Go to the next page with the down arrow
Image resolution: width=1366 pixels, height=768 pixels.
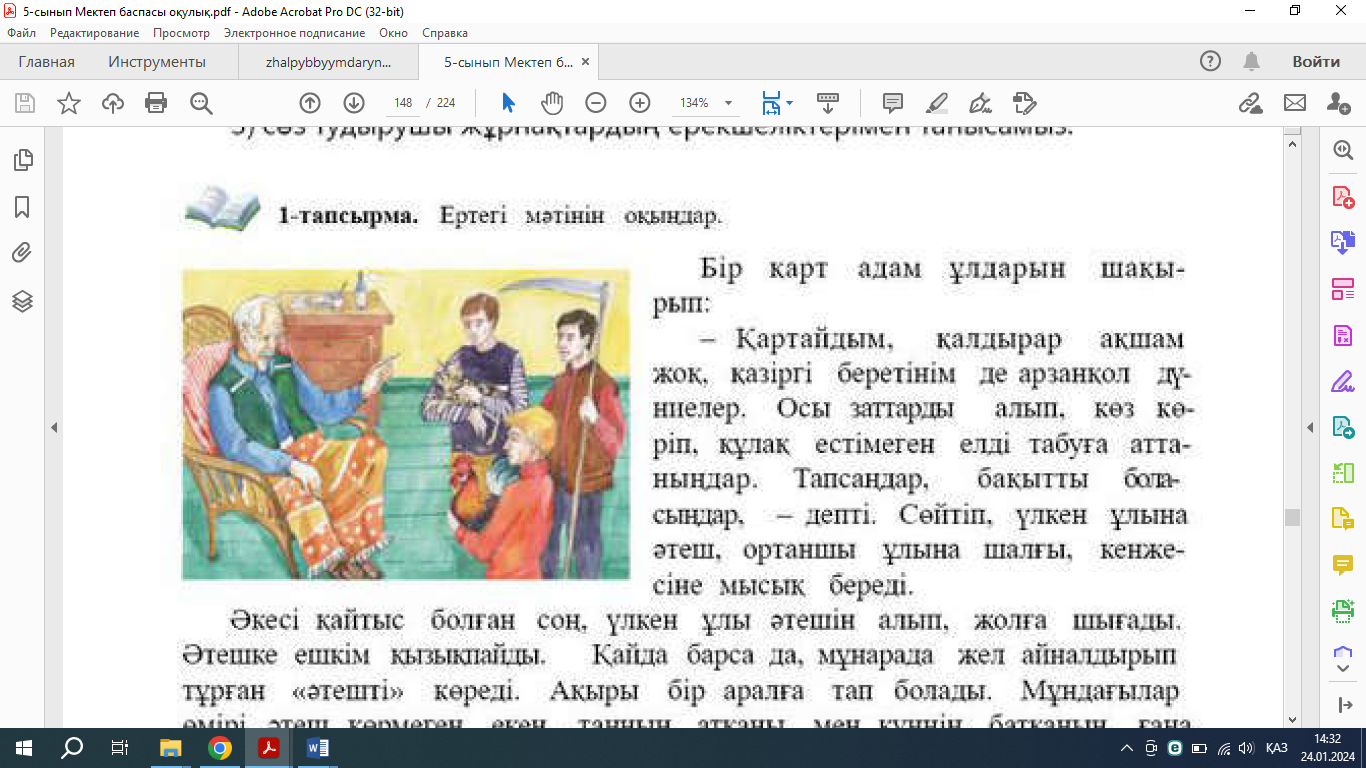tap(354, 103)
